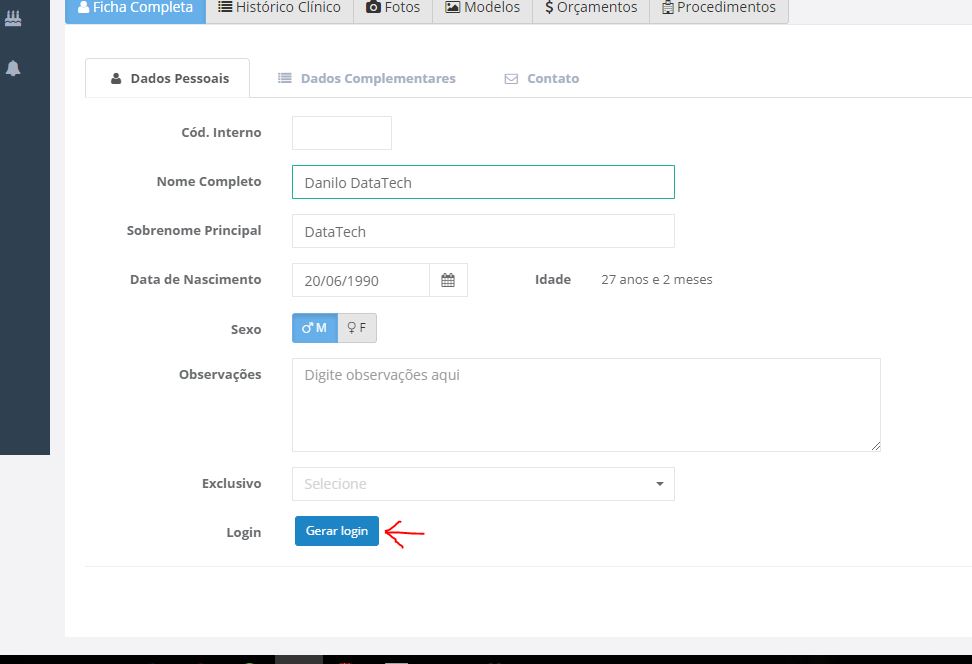This screenshot has height=664, width=972.
Task: Click the Exclusivo dropdown arrow
Action: (659, 484)
